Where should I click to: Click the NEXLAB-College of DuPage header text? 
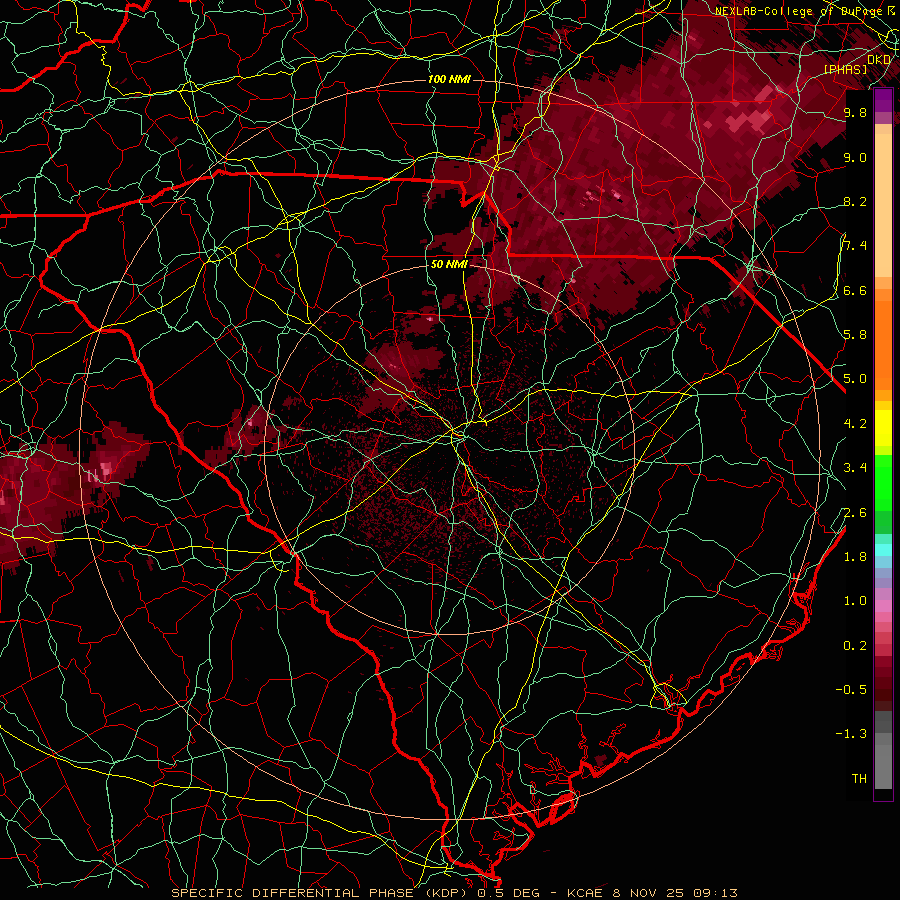point(798,11)
